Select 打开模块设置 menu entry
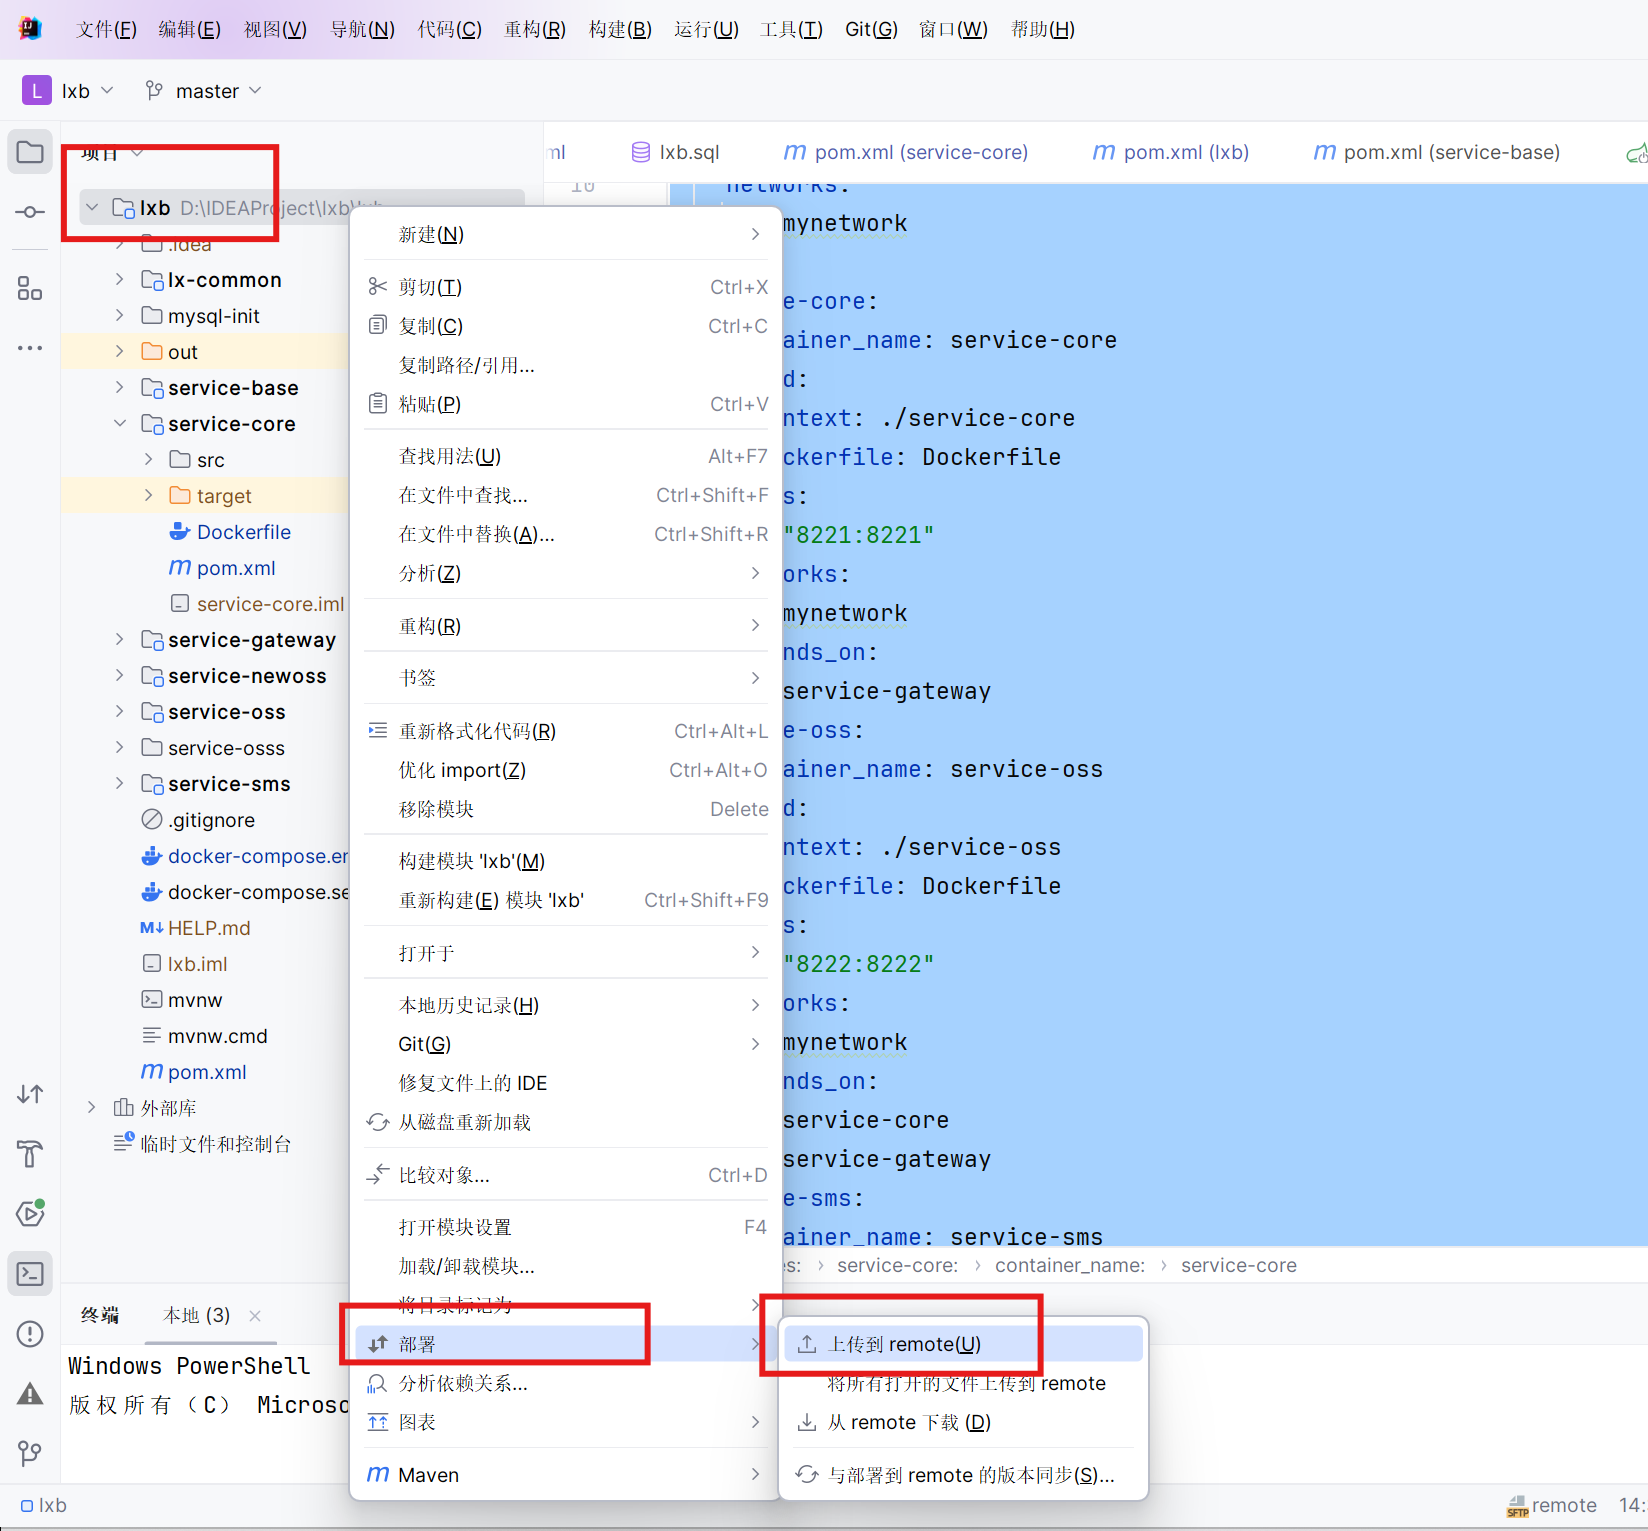This screenshot has width=1648, height=1531. (x=565, y=1227)
